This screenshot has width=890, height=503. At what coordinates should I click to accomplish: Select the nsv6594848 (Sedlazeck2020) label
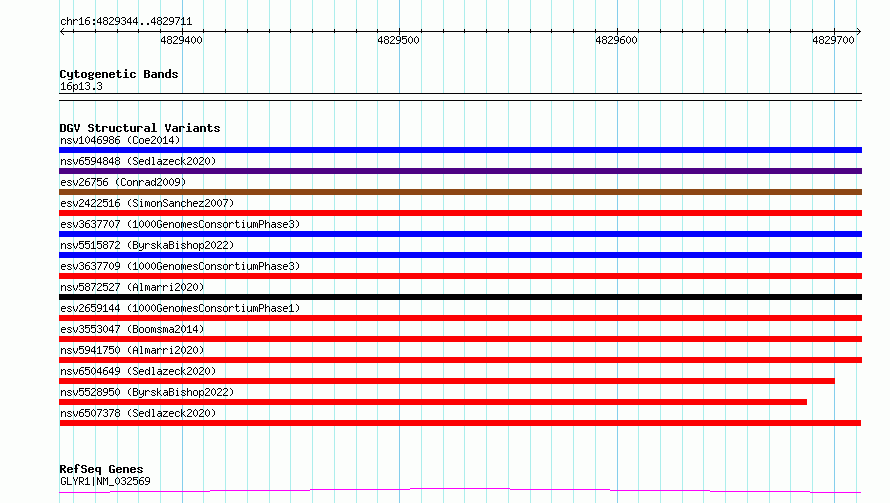tap(138, 161)
